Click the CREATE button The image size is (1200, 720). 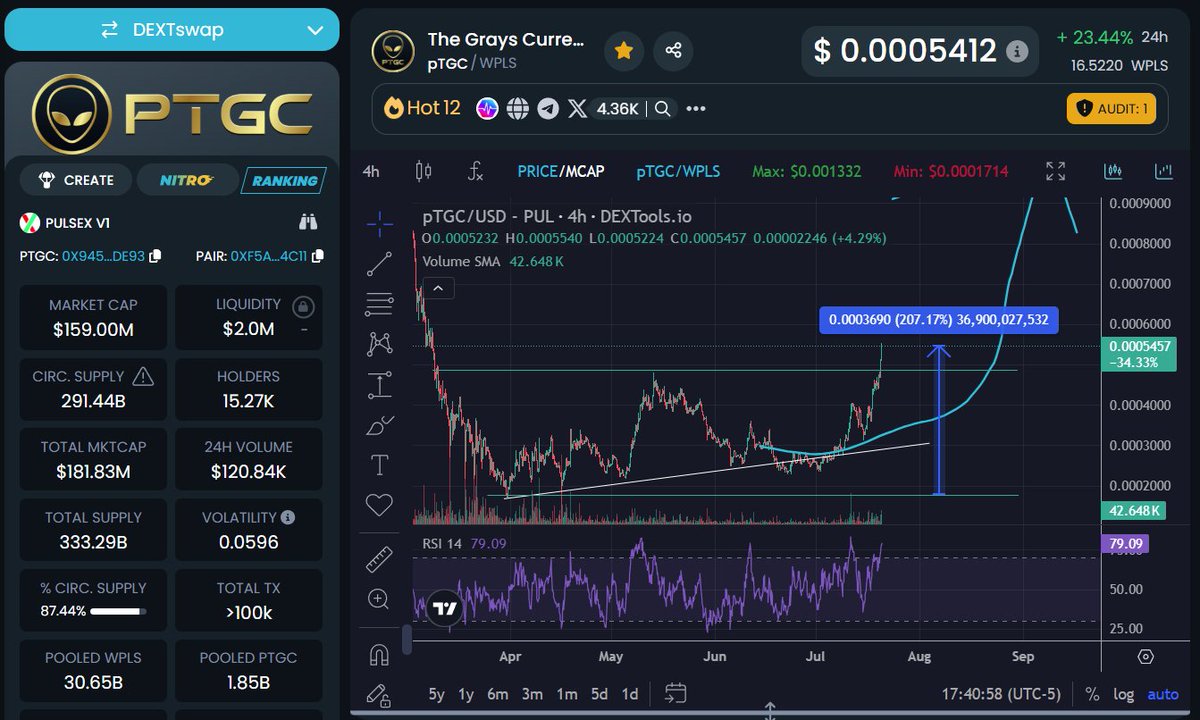[x=77, y=180]
